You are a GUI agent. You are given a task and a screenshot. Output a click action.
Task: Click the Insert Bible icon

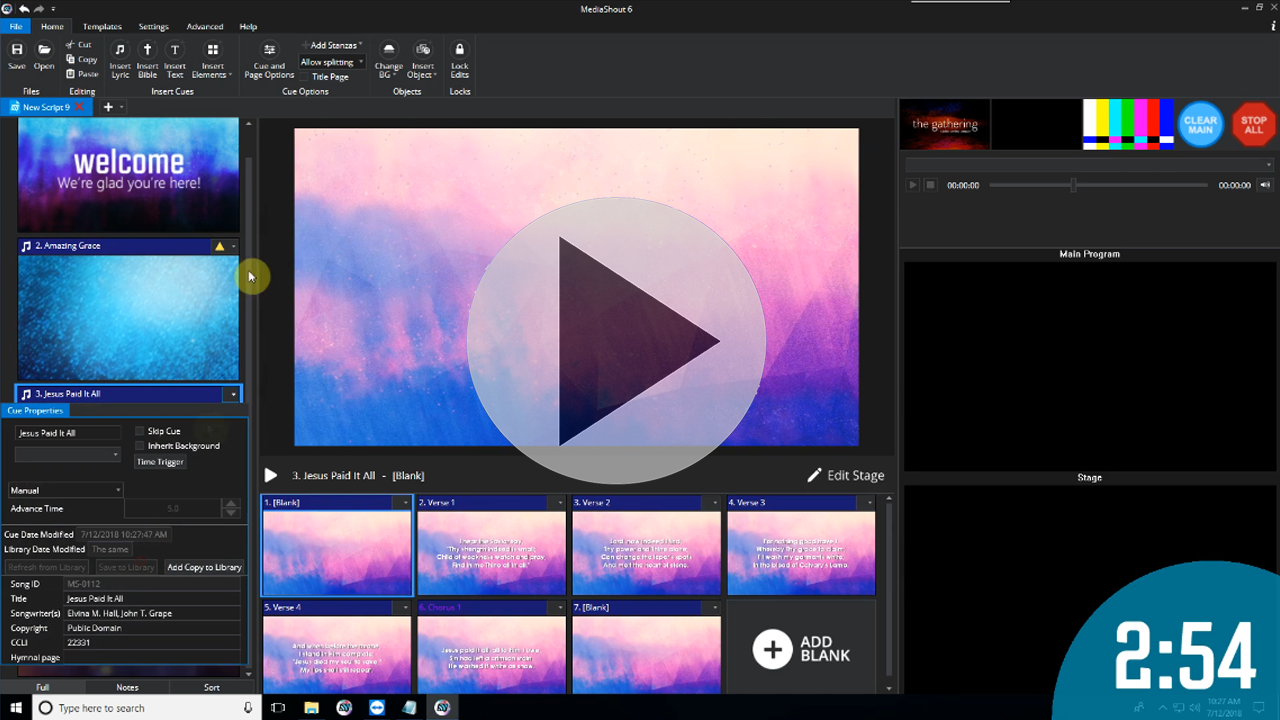[x=147, y=51]
